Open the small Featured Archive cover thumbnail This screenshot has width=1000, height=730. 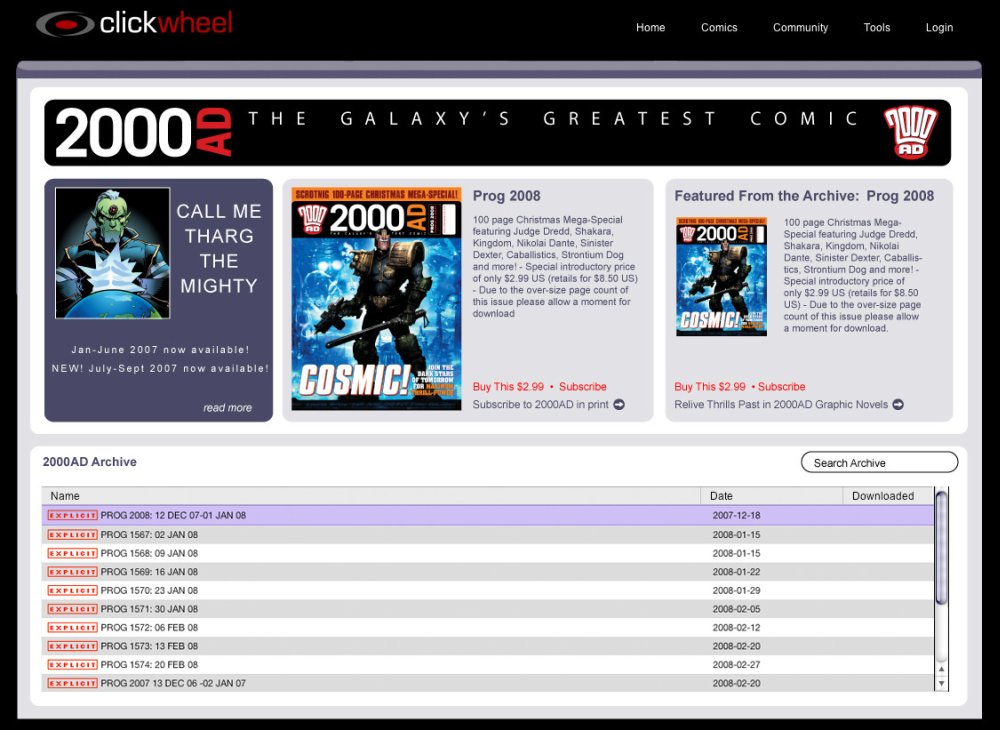coord(721,276)
